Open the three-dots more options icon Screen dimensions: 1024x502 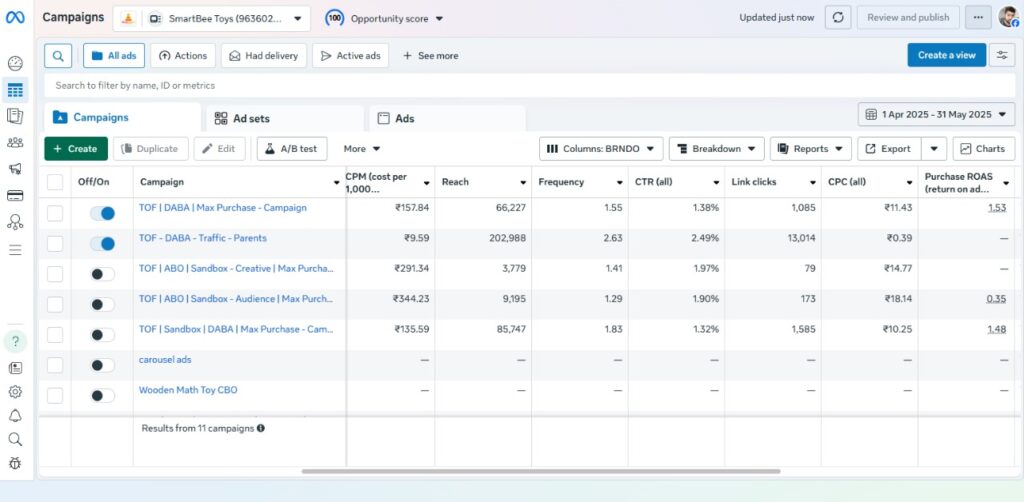(979, 18)
